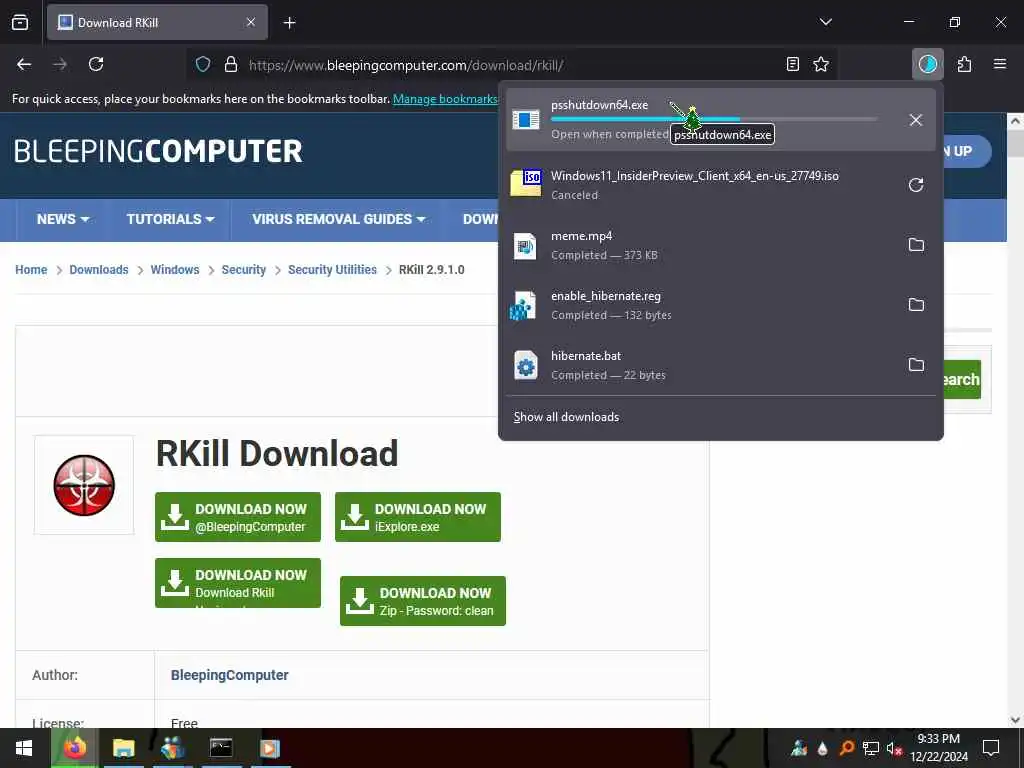This screenshot has width=1024, height=768.
Task: Close the Download RKill tab
Action: [250, 22]
